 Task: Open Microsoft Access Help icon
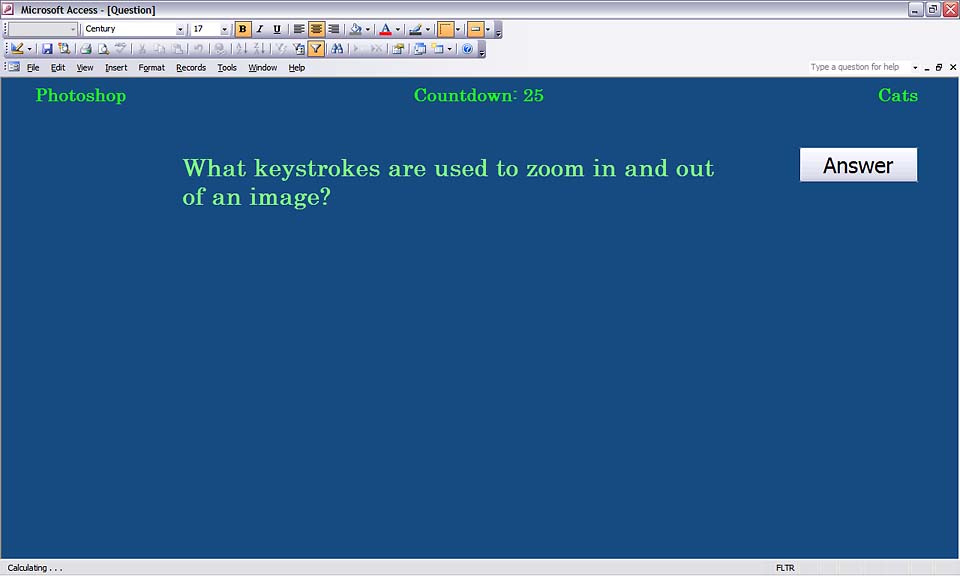point(467,49)
